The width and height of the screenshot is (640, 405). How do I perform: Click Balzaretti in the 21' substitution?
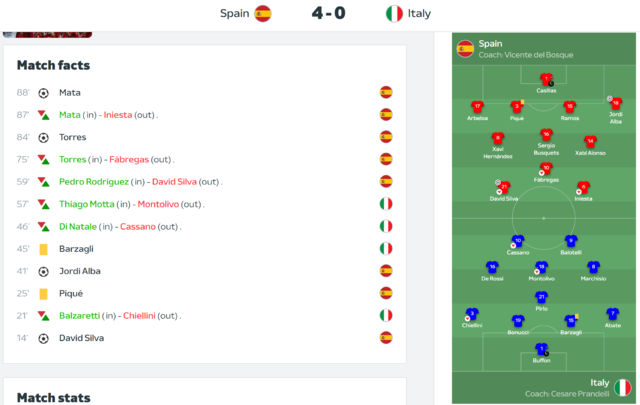pos(80,316)
